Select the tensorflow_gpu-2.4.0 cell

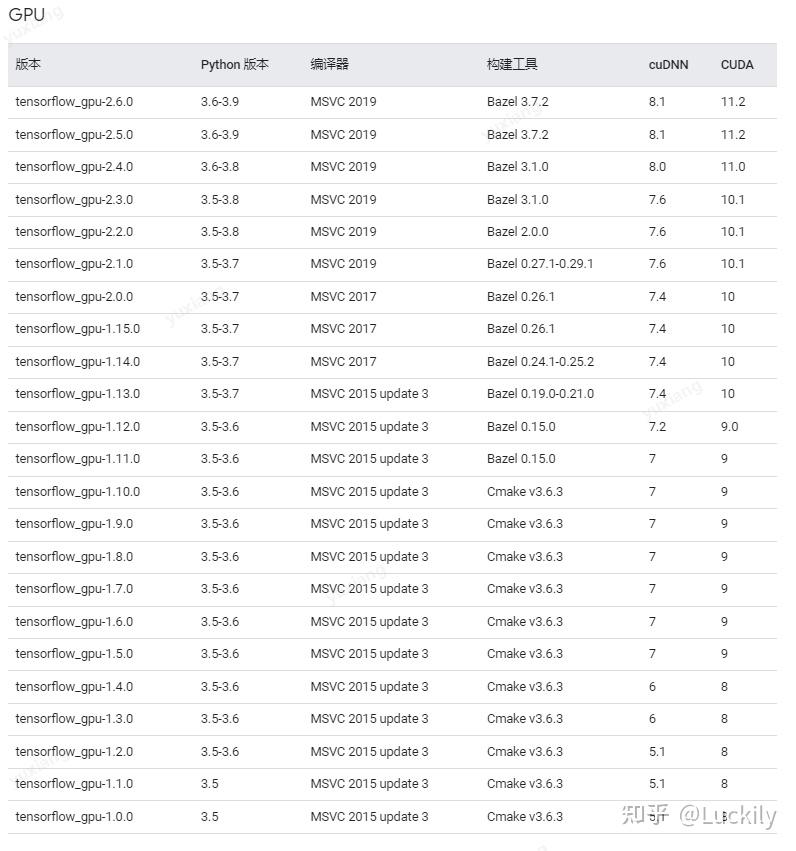(74, 167)
